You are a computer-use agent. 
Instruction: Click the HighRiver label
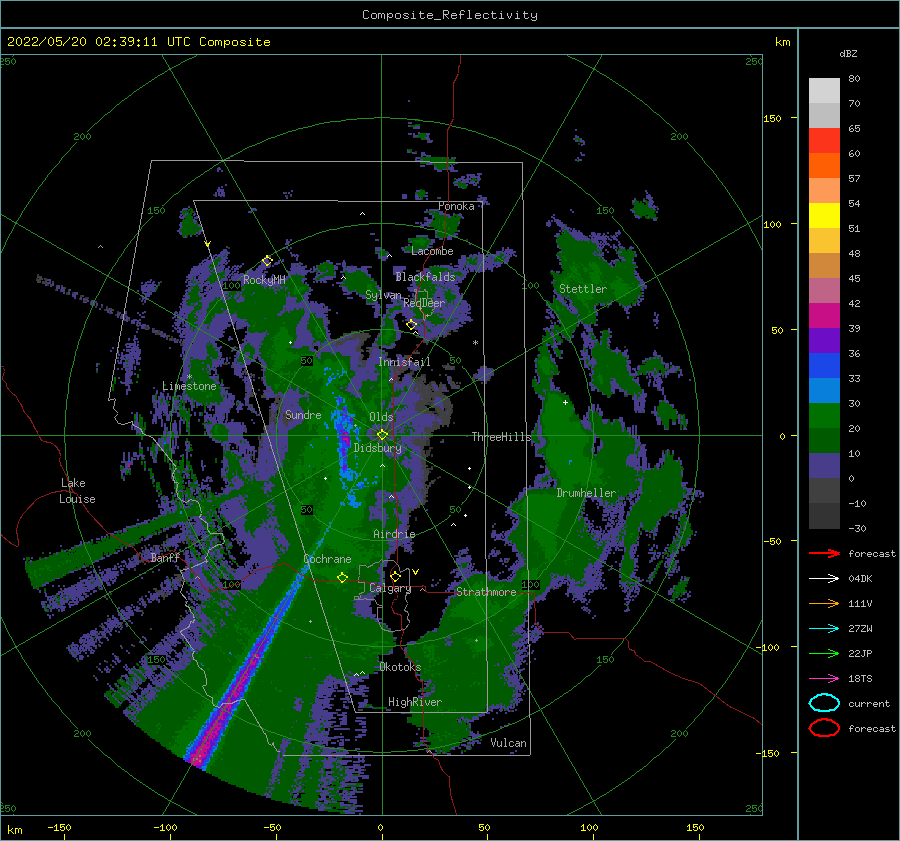(x=415, y=702)
